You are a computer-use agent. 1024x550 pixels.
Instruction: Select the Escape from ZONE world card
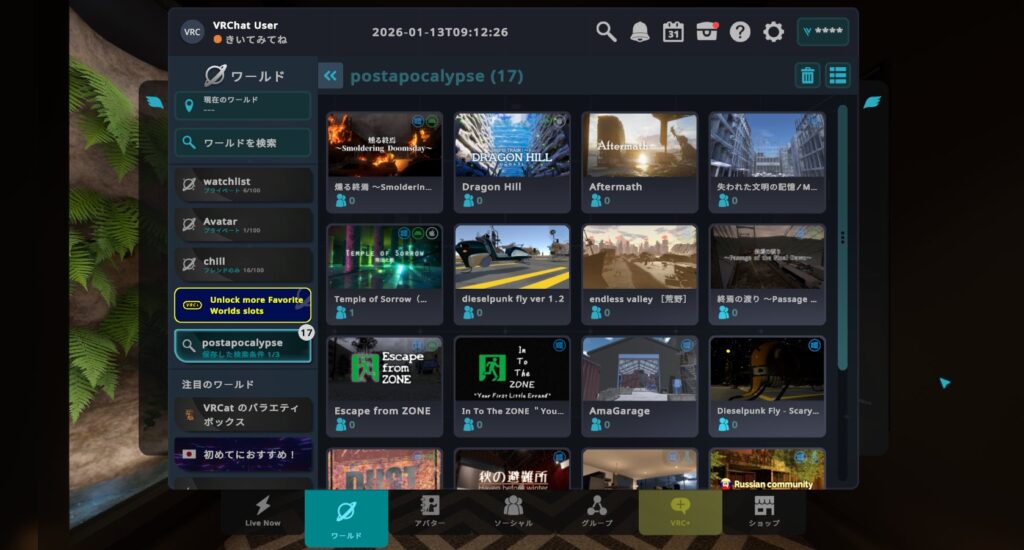[x=385, y=385]
